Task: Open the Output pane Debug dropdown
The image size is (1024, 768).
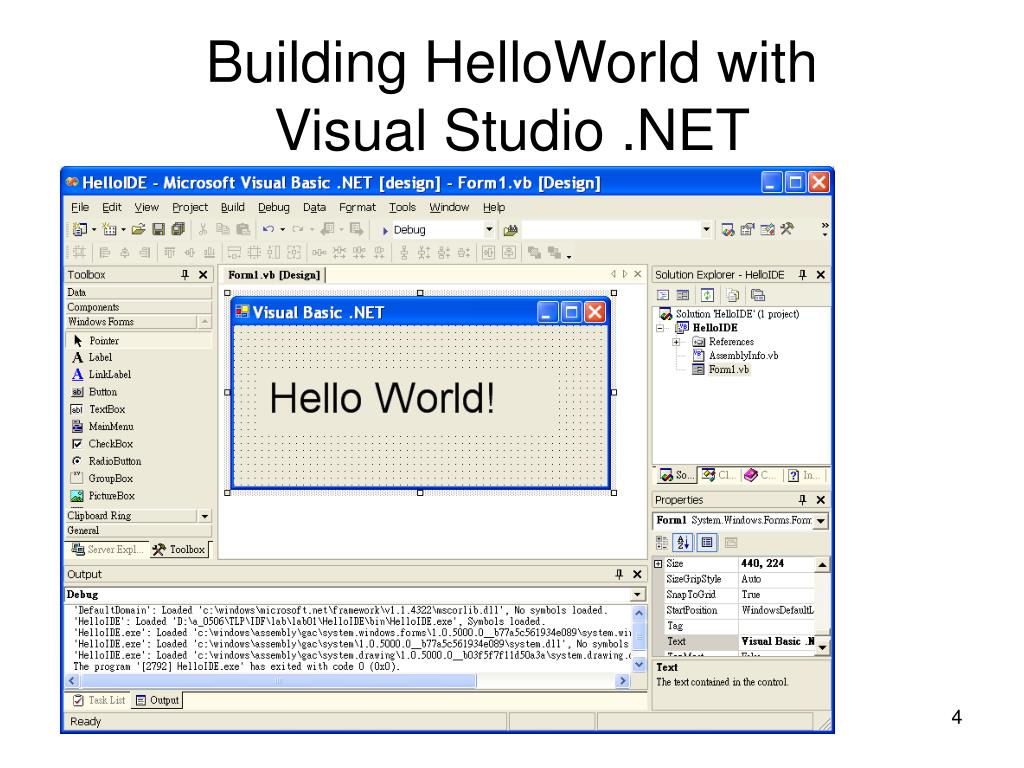Action: (x=637, y=595)
